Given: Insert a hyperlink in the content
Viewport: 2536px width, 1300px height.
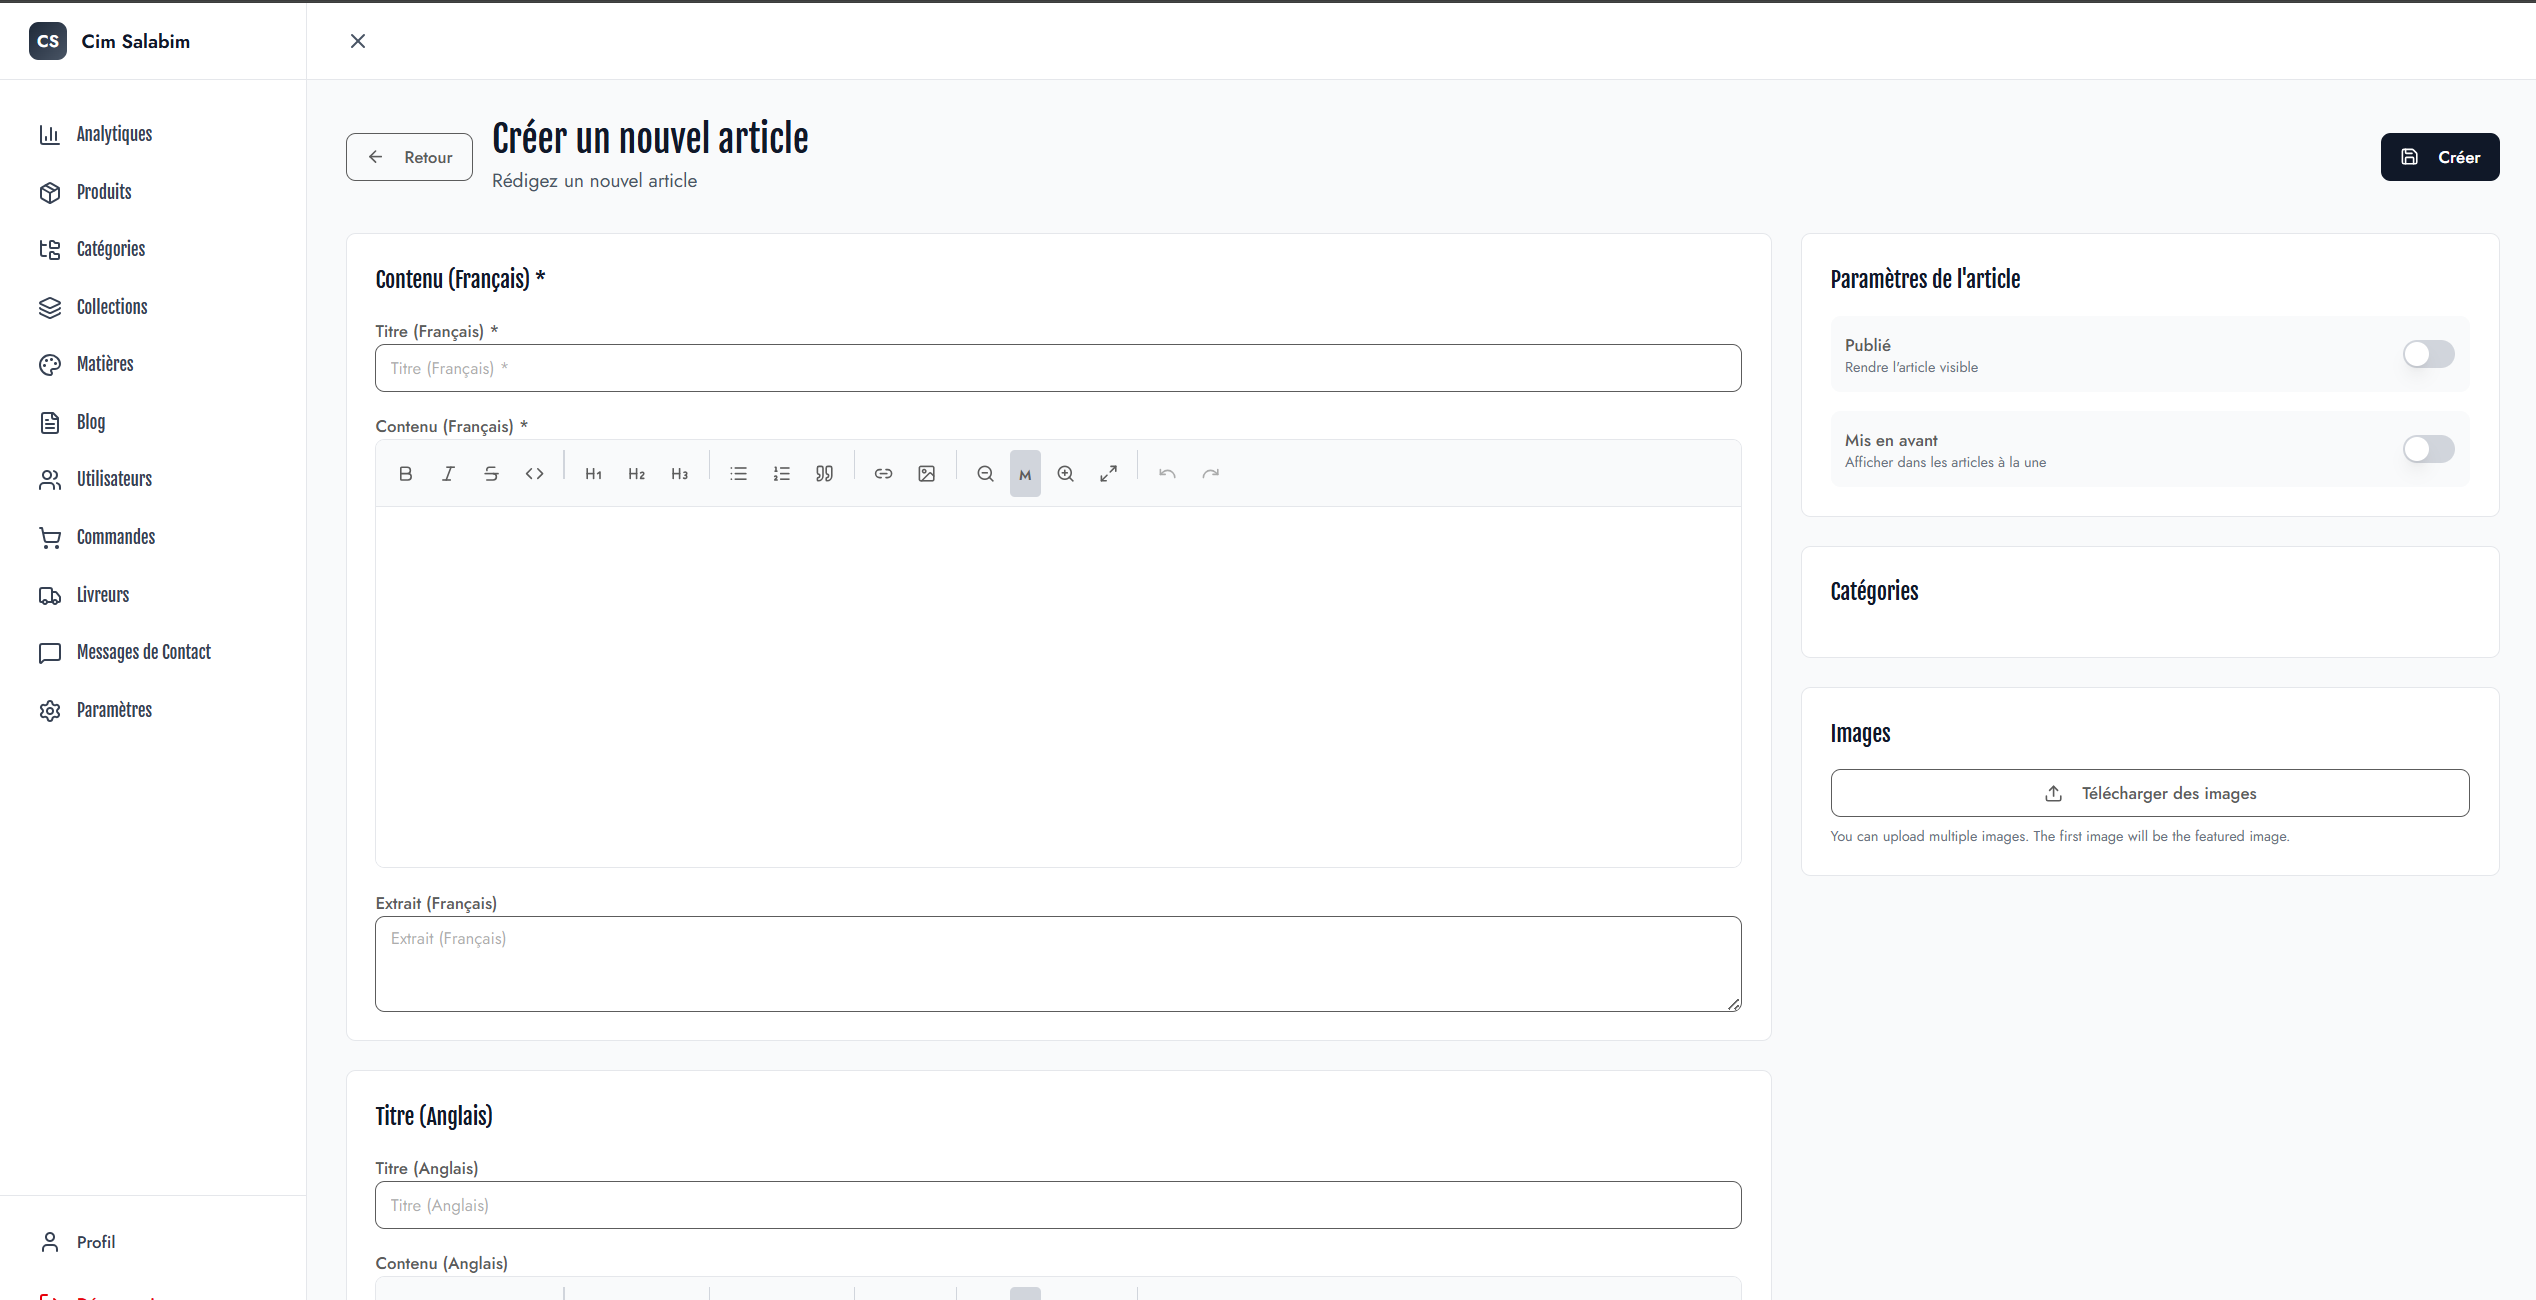Looking at the screenshot, I should 883,473.
